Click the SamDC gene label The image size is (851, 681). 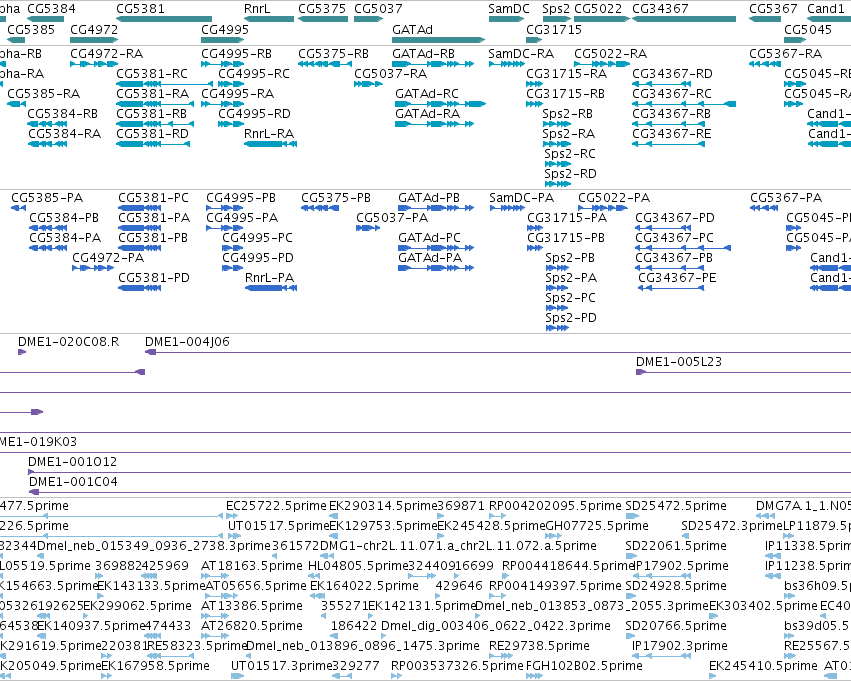pyautogui.click(x=509, y=9)
